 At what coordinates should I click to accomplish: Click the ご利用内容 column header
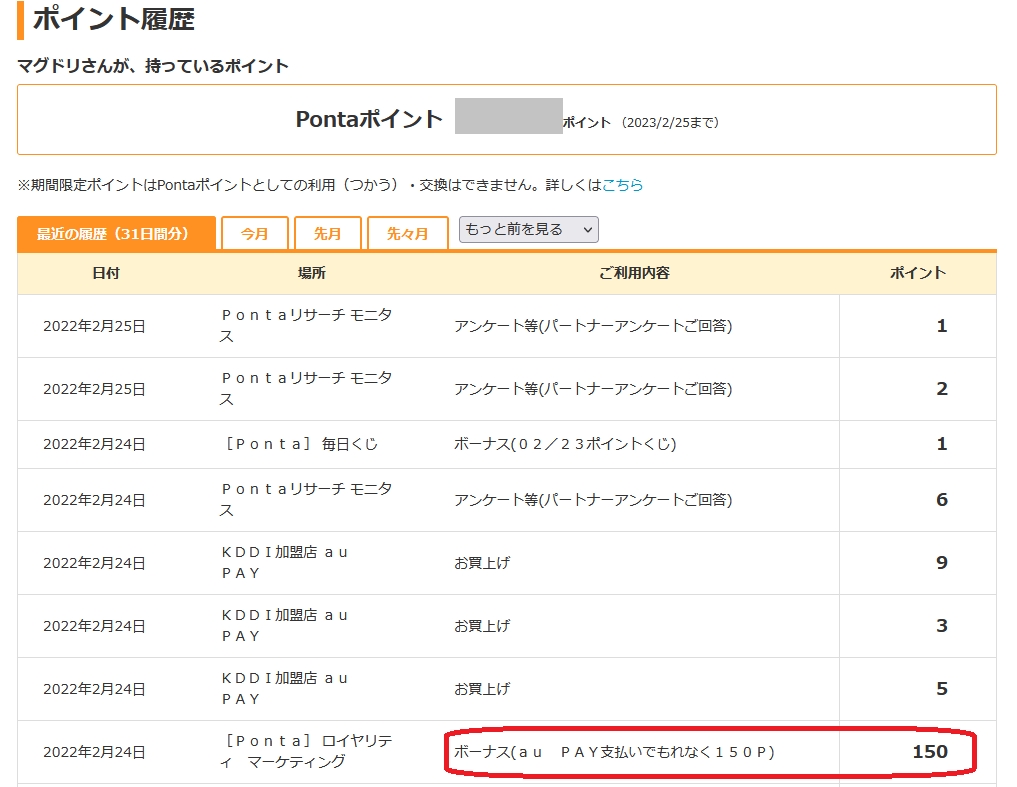tap(634, 273)
